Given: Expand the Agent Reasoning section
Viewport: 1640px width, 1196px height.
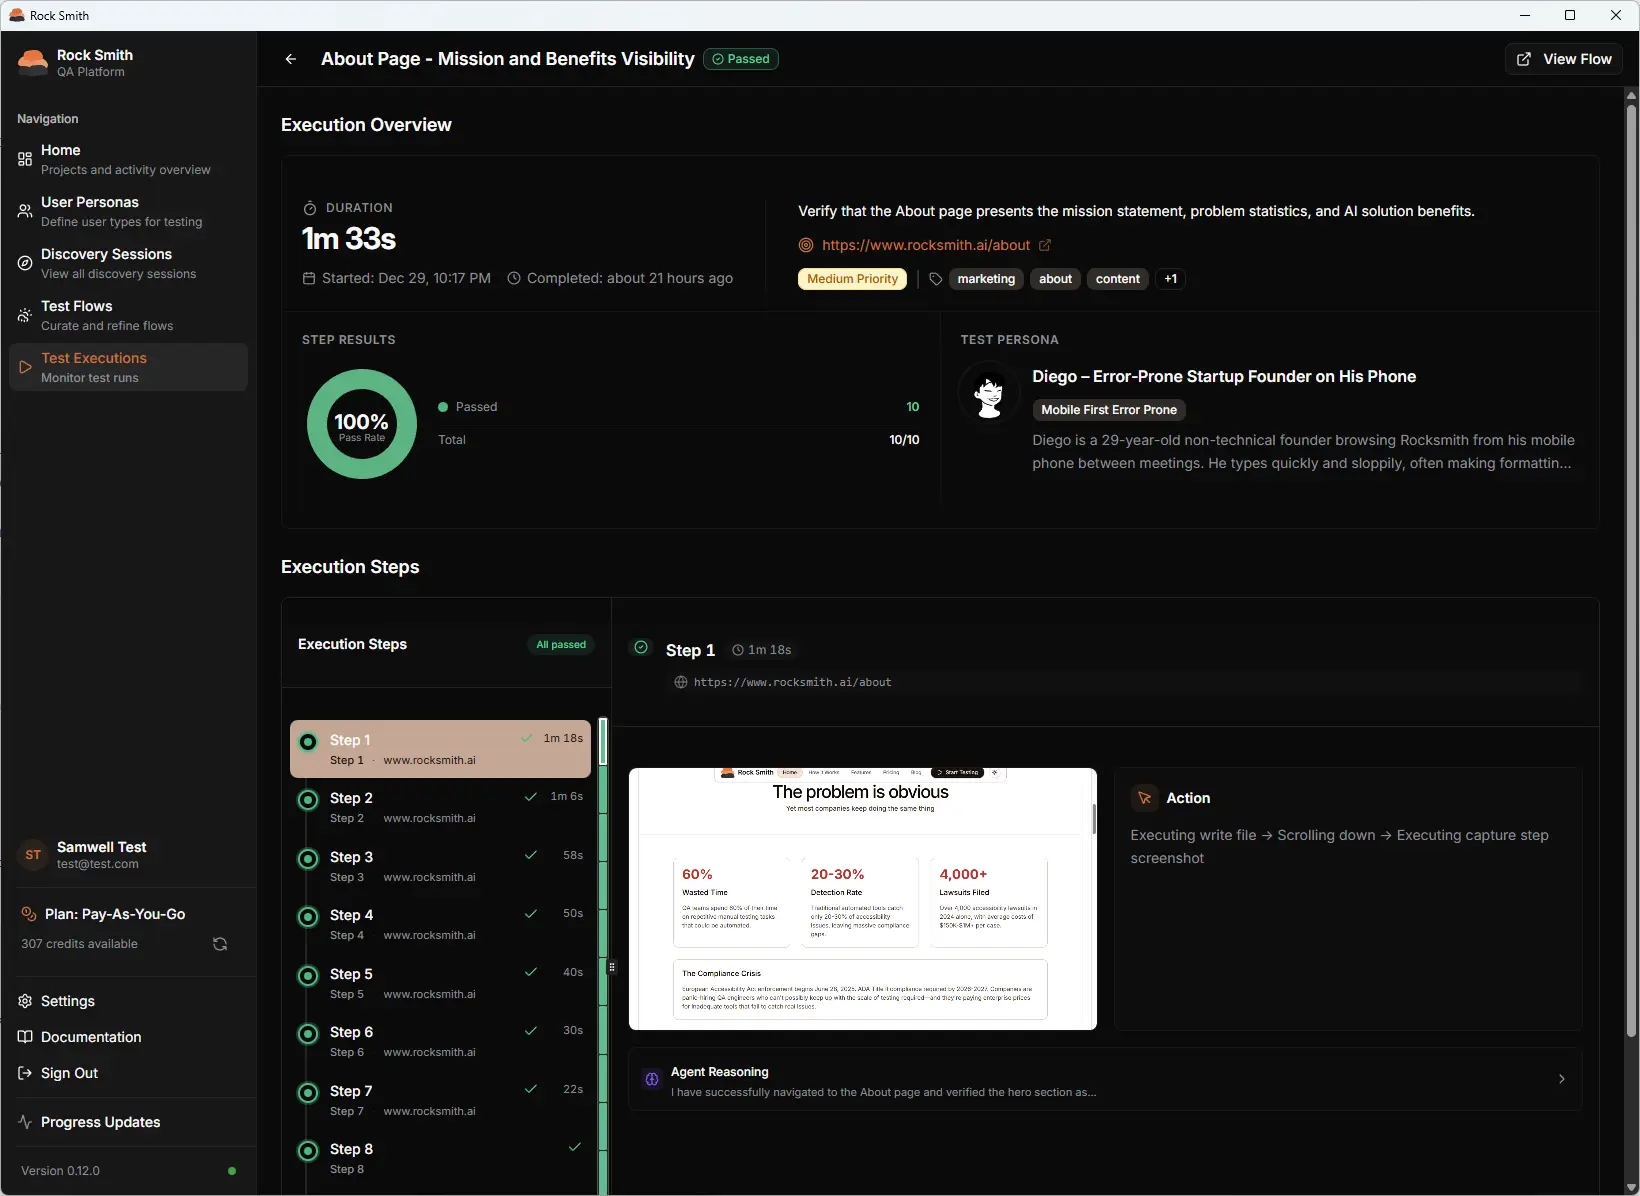Looking at the screenshot, I should [x=1561, y=1079].
